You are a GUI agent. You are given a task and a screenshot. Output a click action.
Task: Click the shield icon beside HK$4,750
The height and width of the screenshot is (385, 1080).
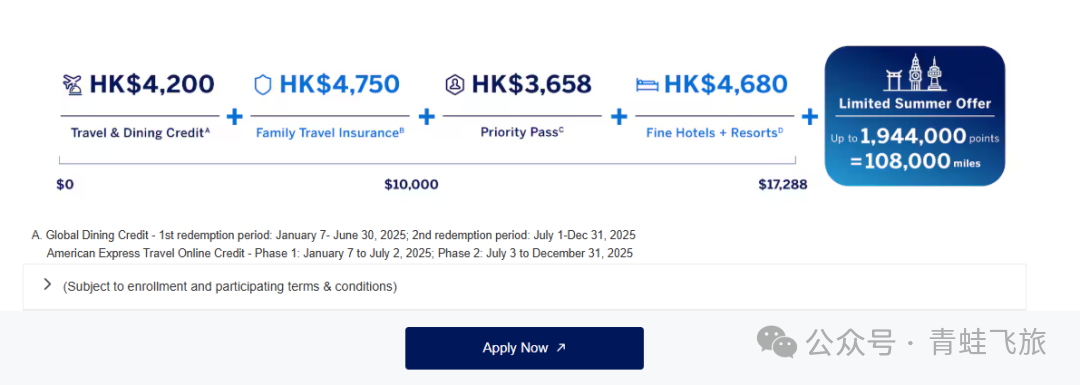[x=262, y=85]
